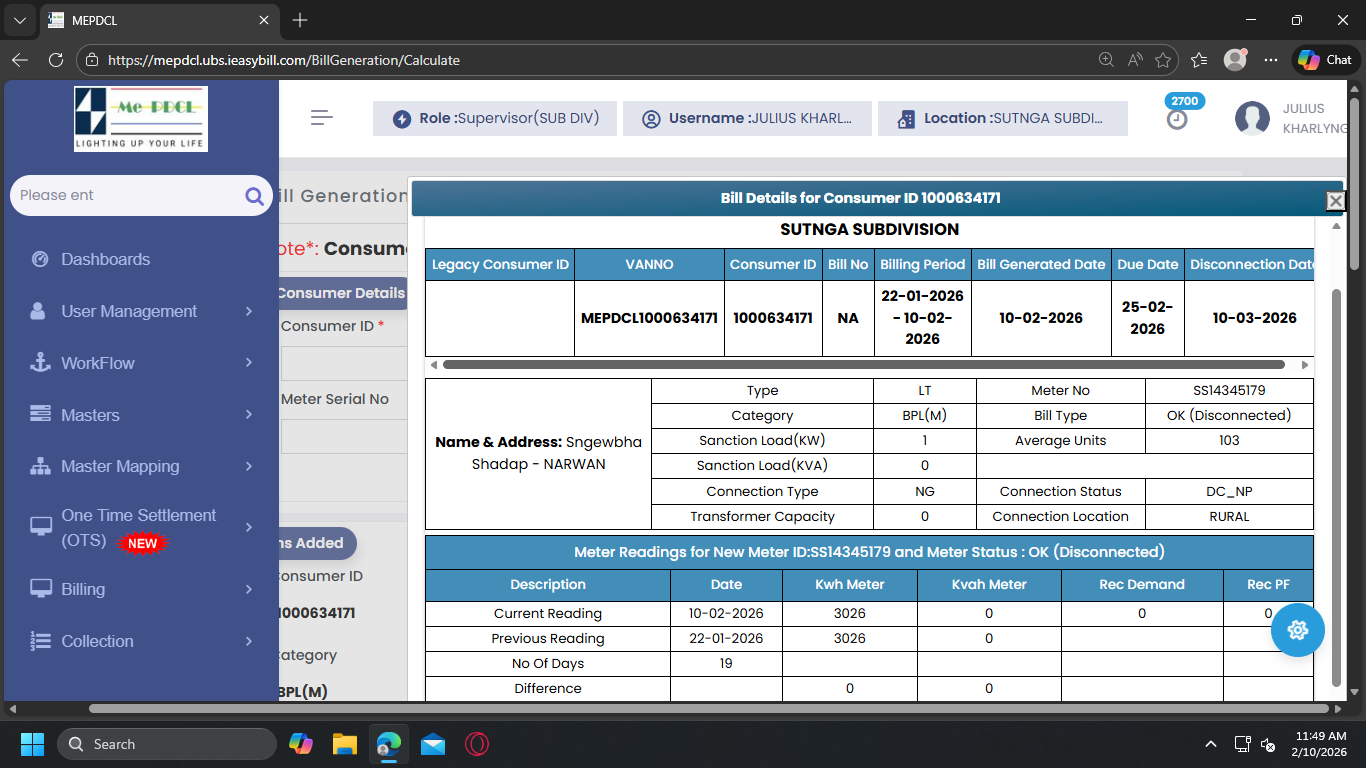Viewport: 1366px width, 768px height.
Task: Click the Location Sutnga Subdivision button
Action: (x=1002, y=118)
